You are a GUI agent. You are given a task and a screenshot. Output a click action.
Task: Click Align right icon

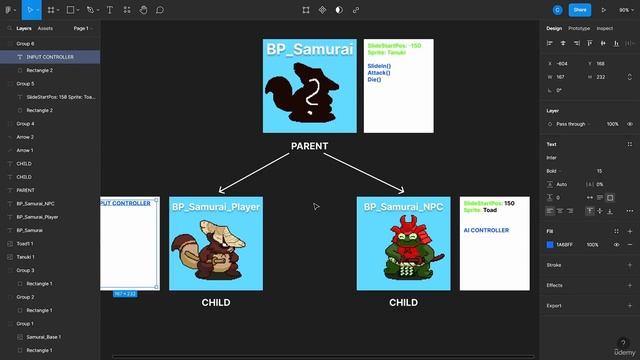point(576,43)
